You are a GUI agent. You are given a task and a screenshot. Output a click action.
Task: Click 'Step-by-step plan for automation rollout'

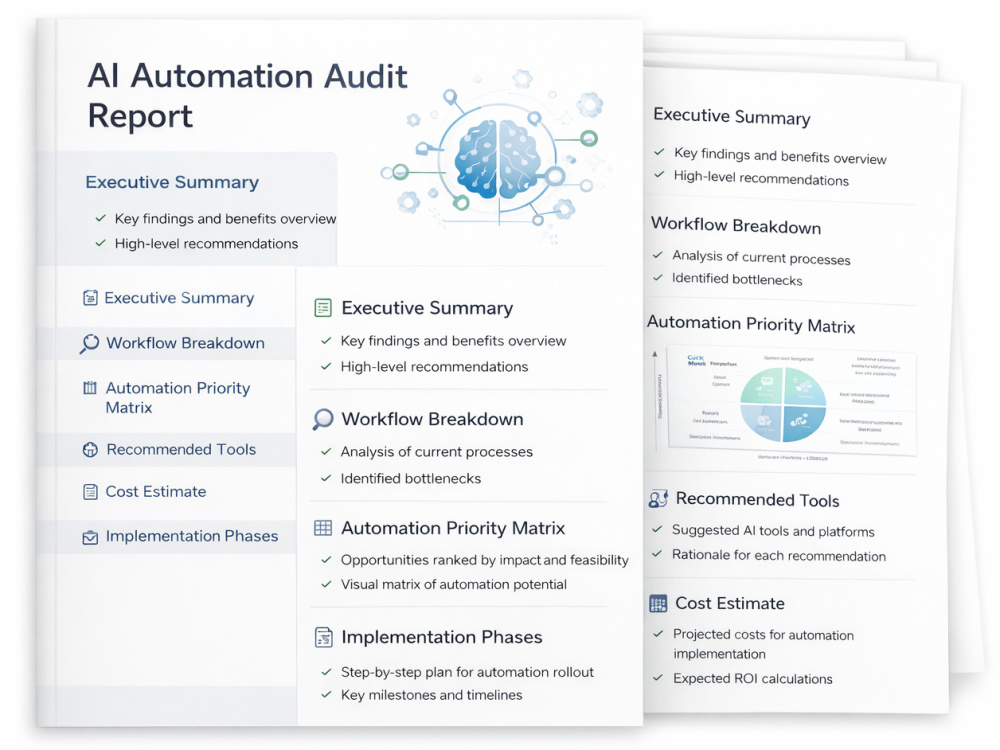(x=467, y=672)
